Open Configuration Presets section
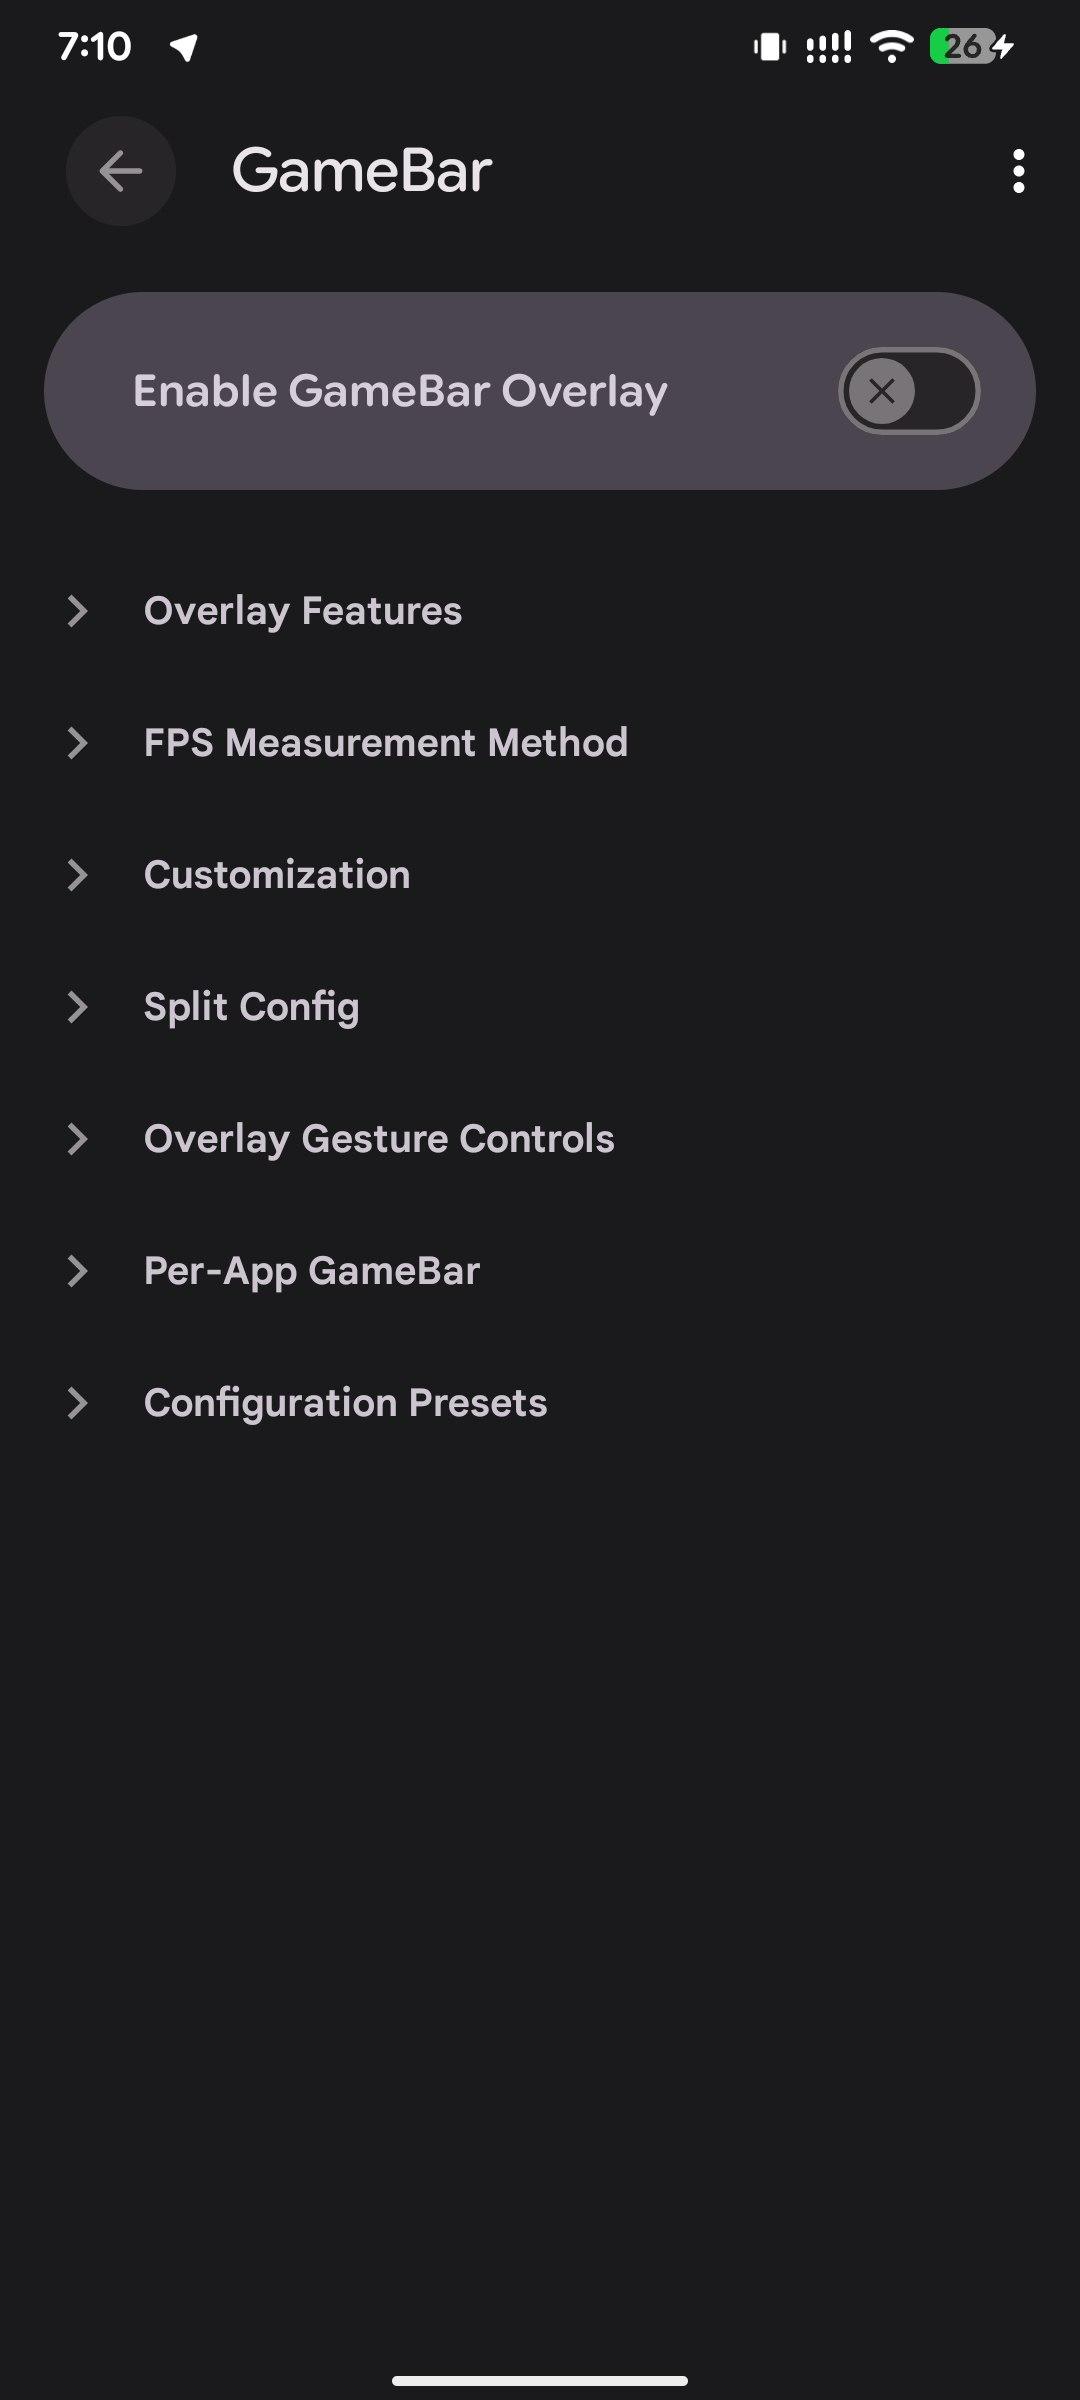The image size is (1080, 2400). [x=345, y=1403]
